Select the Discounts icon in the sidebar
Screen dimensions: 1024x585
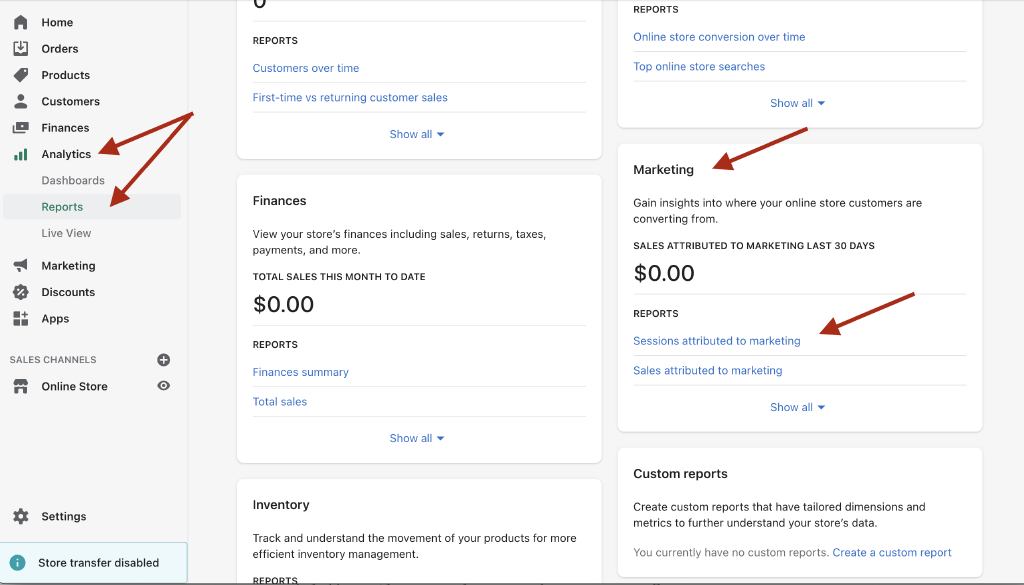[22, 292]
